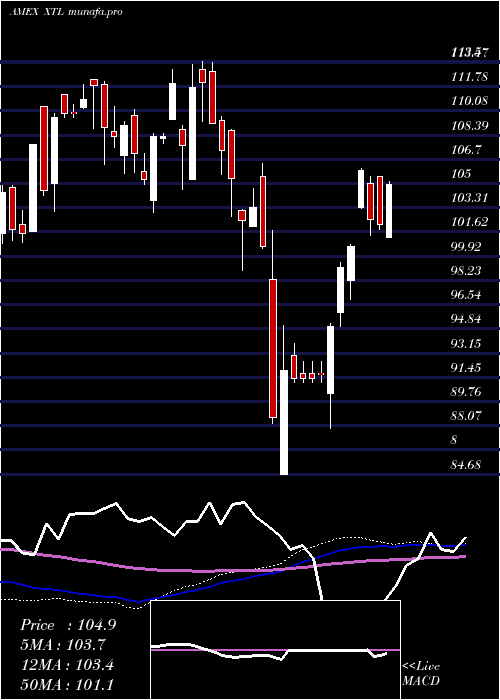Screen dimensions: 500x700
Task: Click the <<Live MACD label
Action: (x=421, y=674)
